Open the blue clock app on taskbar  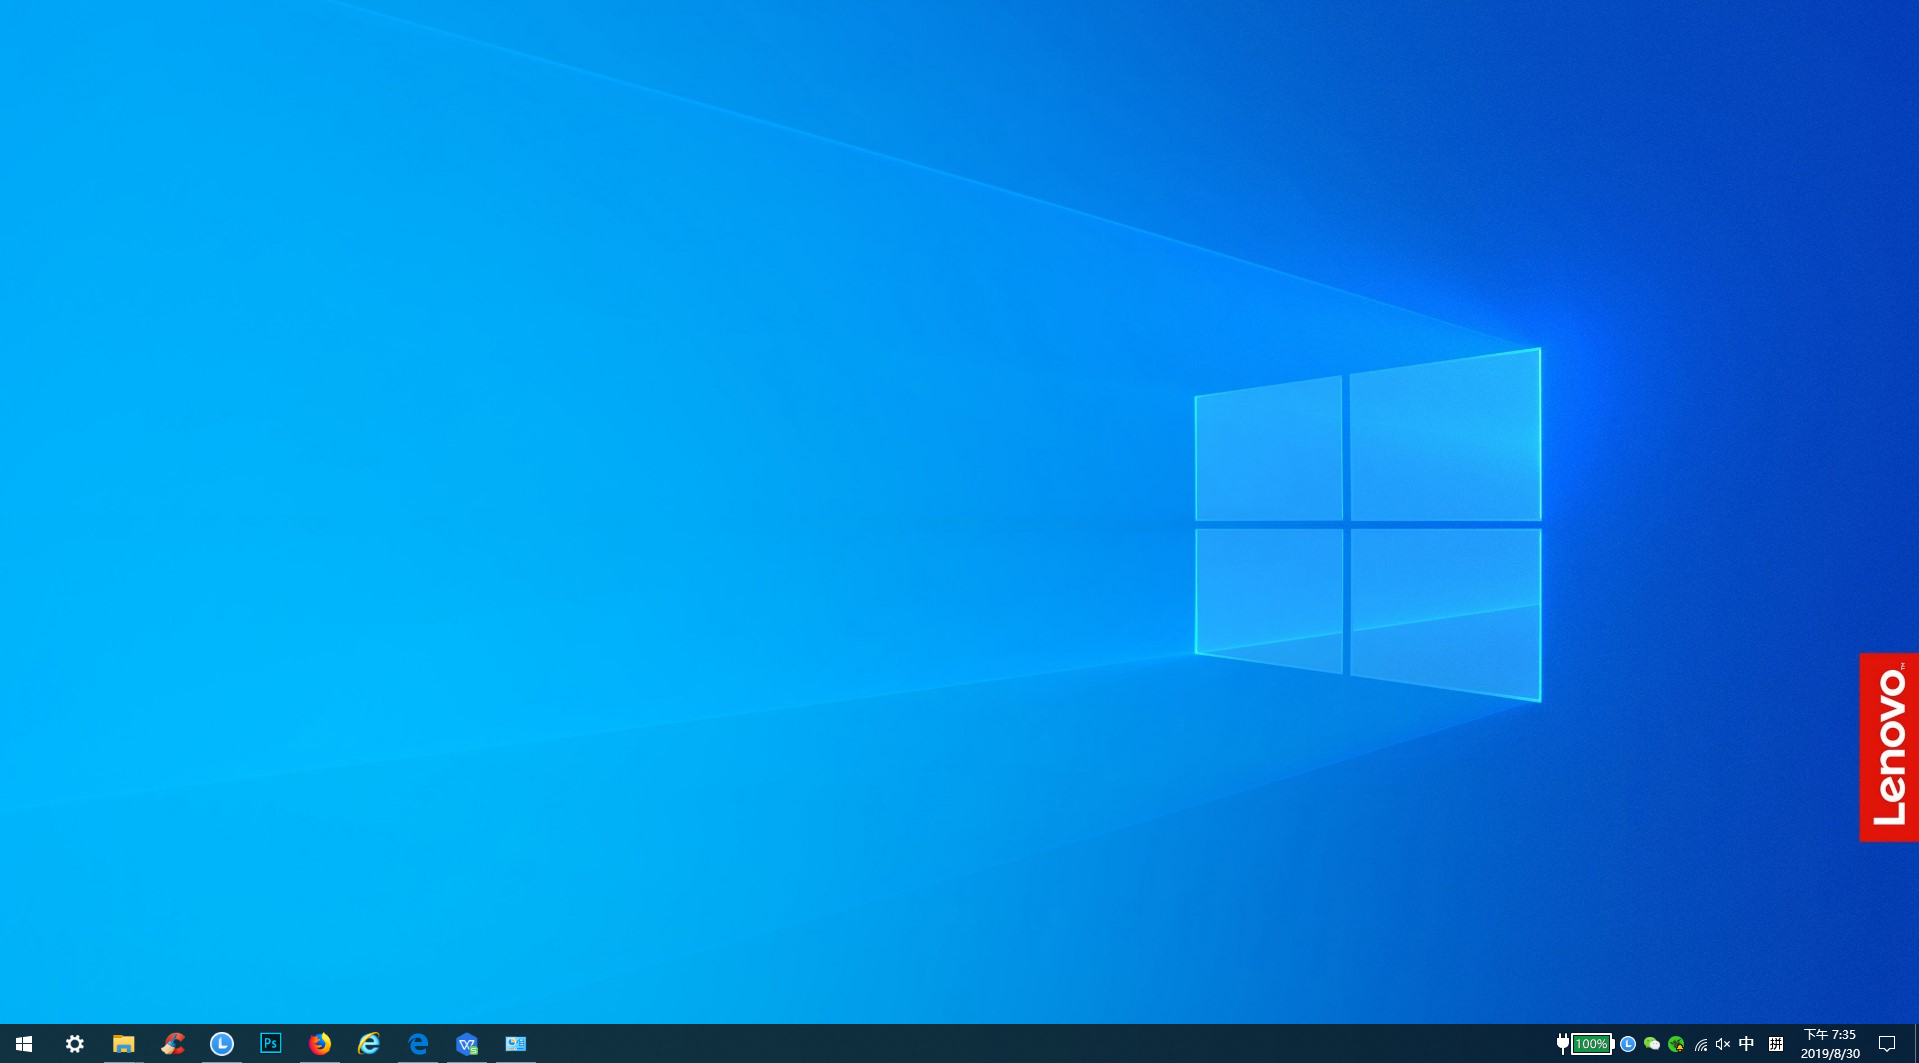point(221,1044)
